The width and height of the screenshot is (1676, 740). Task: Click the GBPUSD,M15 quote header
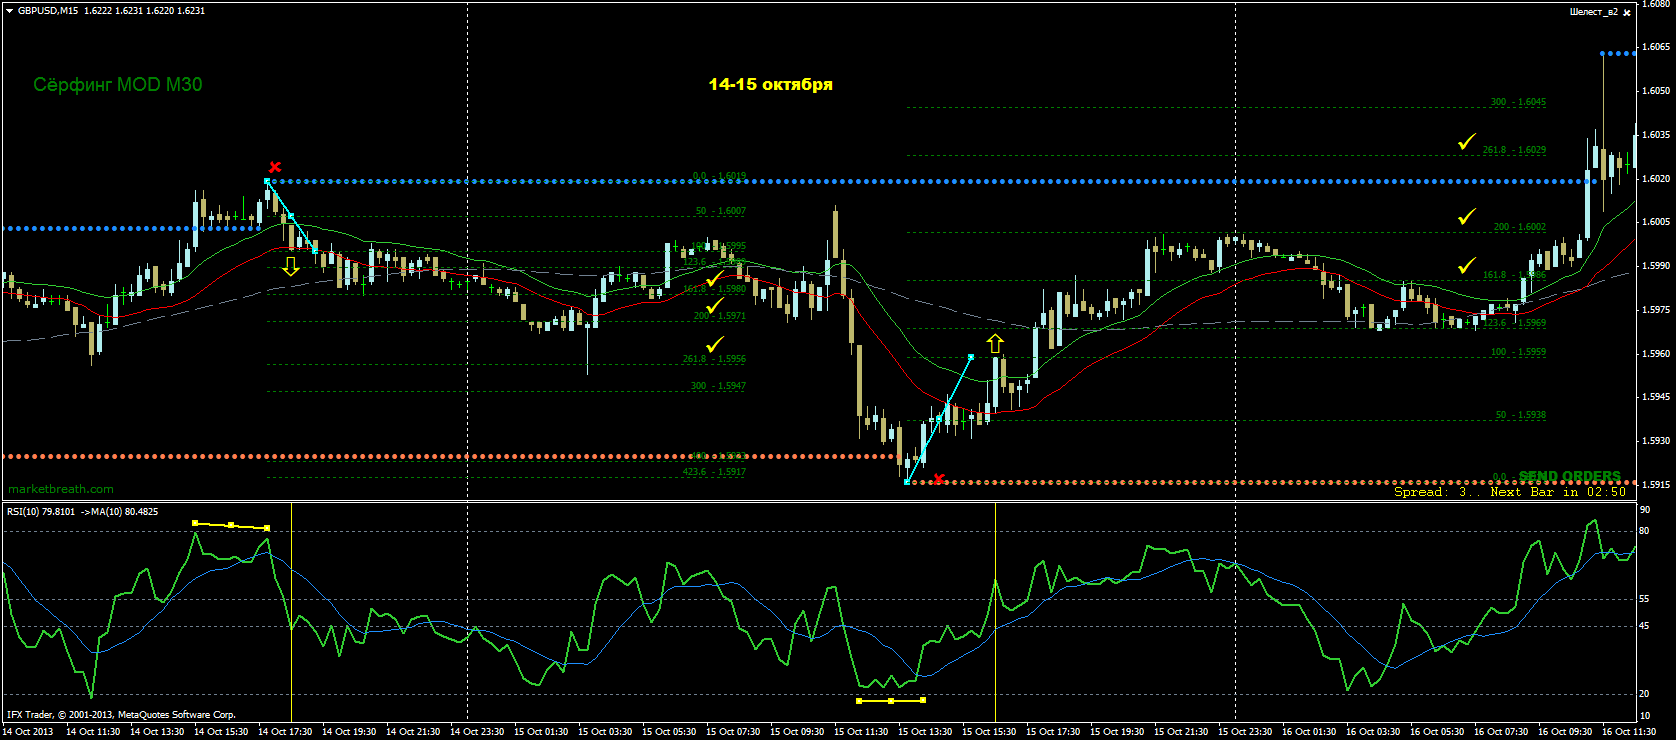coord(111,10)
